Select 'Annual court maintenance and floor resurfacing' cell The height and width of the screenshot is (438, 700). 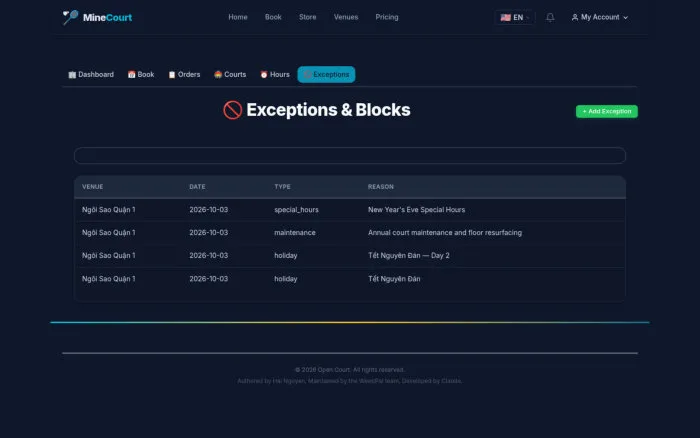pos(445,233)
